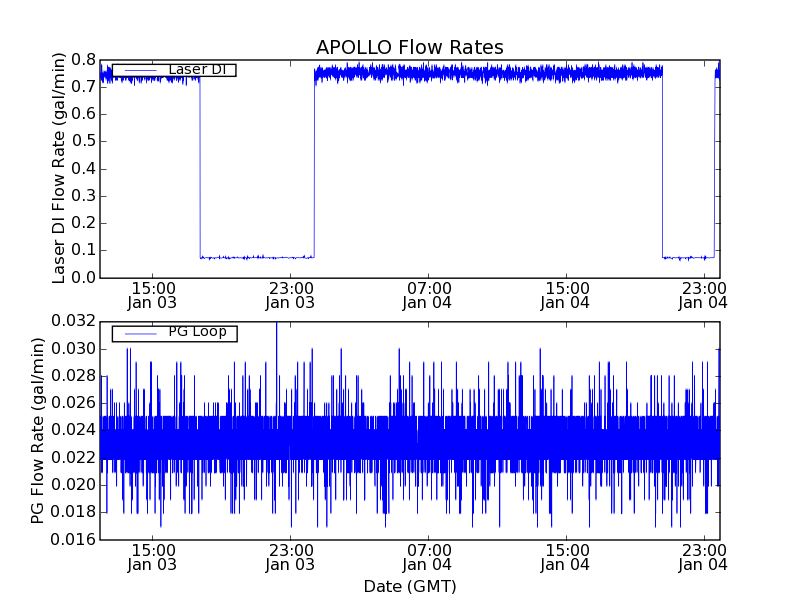Click the 0.016 tick label on bottom chart

pos(73,539)
